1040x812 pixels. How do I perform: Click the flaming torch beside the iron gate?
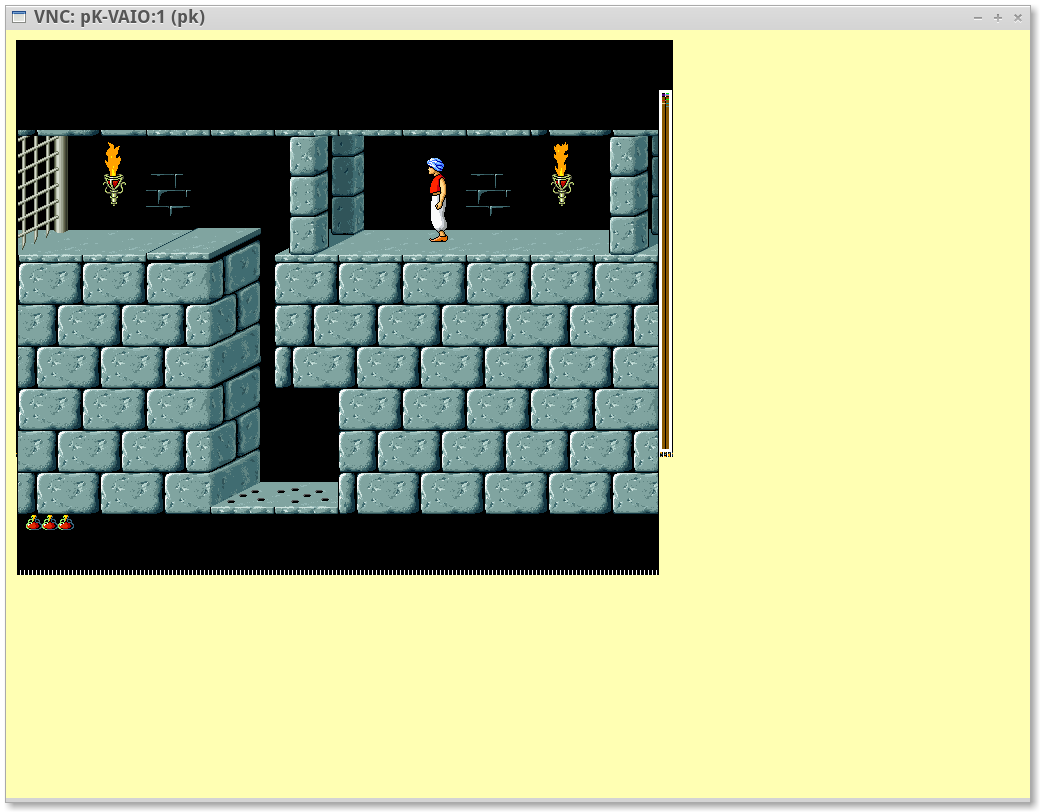coord(114,174)
